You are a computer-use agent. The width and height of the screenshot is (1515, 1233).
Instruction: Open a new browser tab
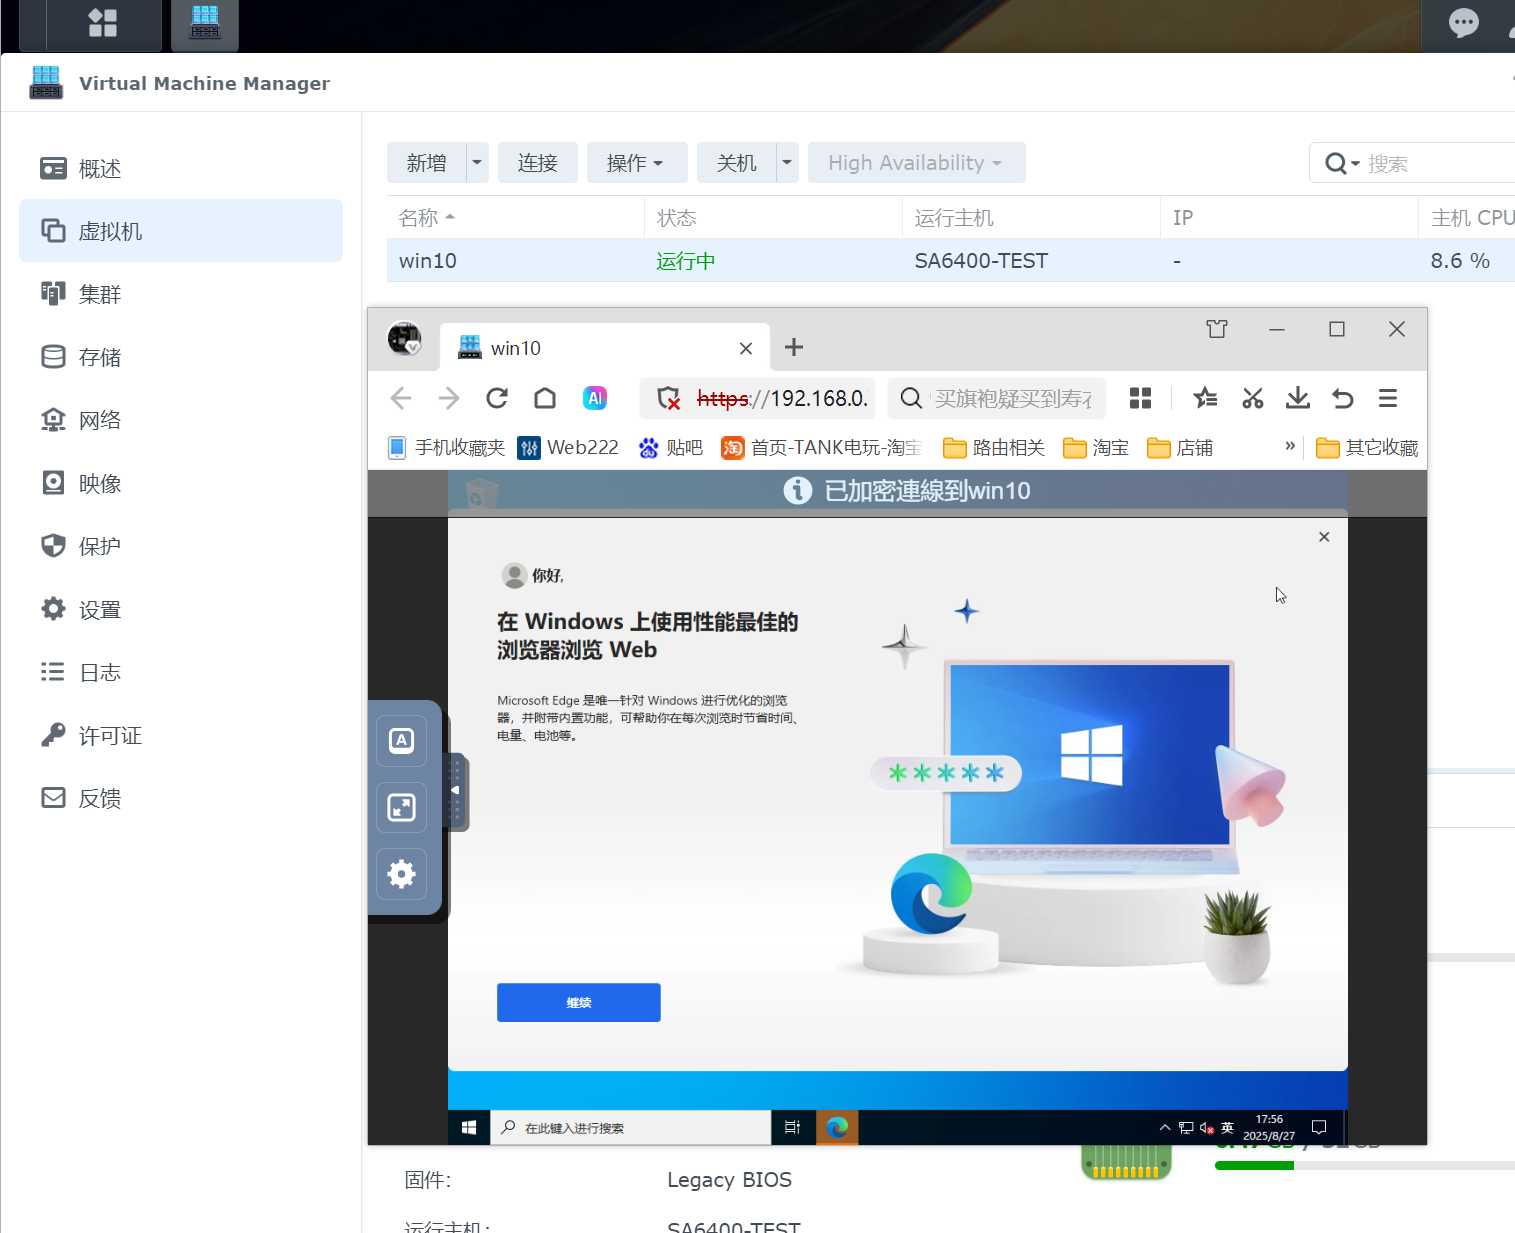click(x=794, y=347)
